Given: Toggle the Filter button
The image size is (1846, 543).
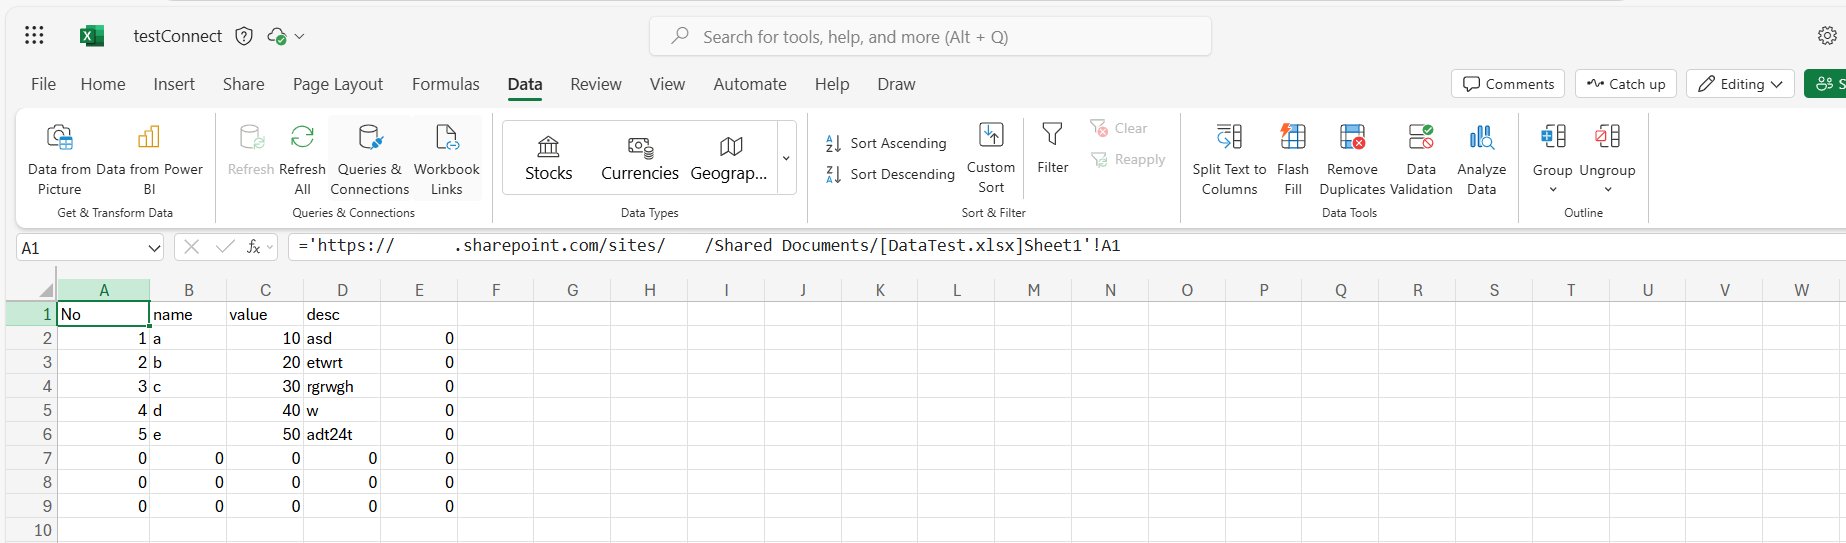Looking at the screenshot, I should [x=1052, y=148].
